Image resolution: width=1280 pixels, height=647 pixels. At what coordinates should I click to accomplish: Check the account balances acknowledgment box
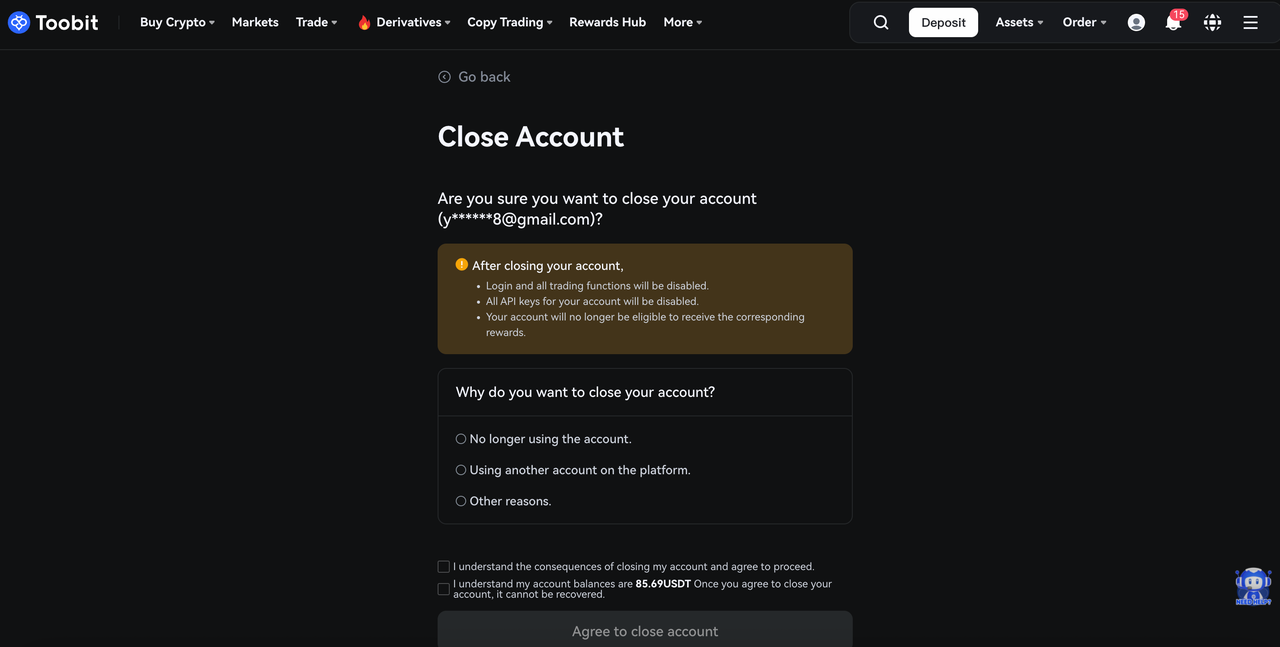444,589
